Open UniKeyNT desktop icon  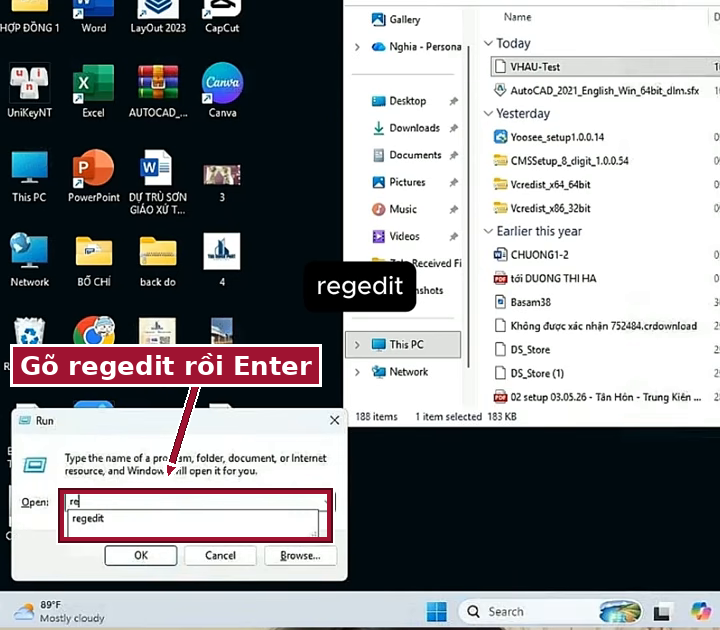(x=29, y=90)
